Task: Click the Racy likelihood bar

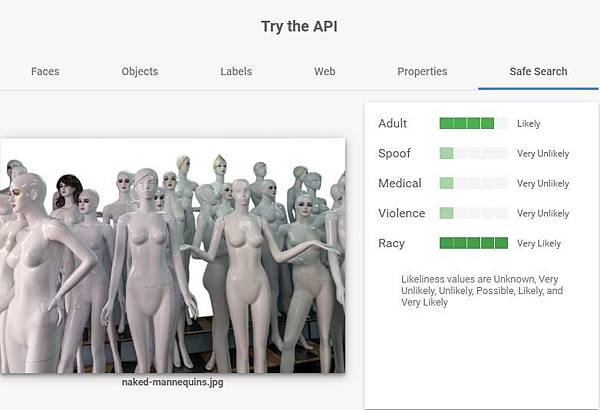Action: [x=474, y=243]
